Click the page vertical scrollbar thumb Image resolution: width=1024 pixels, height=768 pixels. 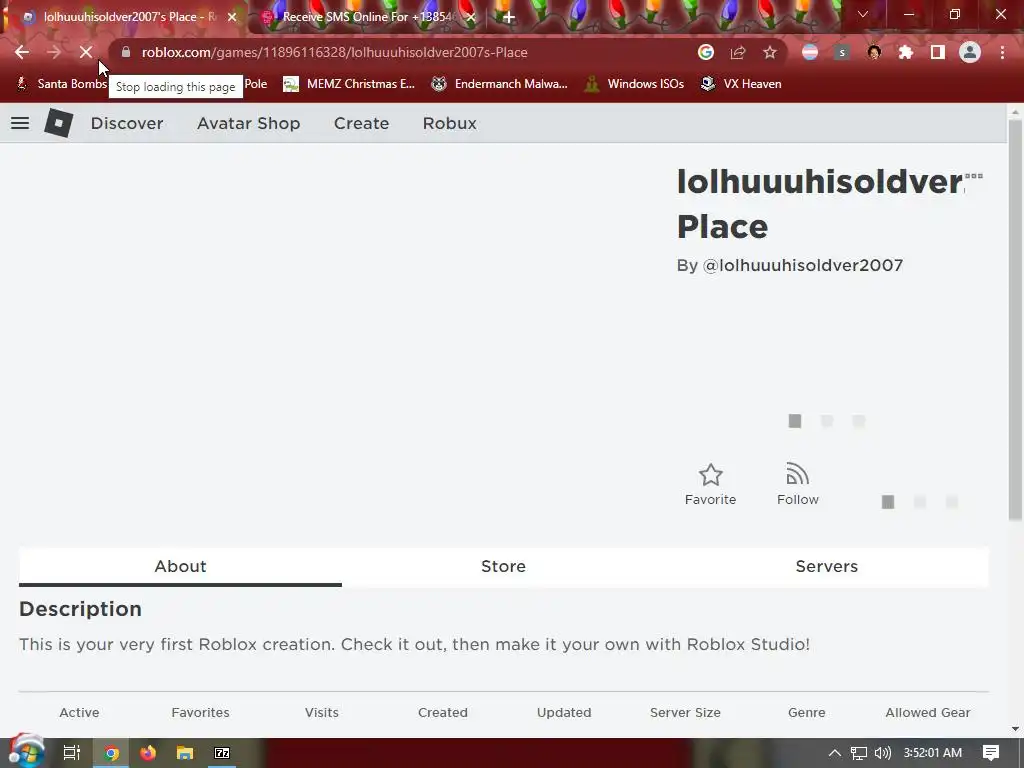[x=1015, y=320]
